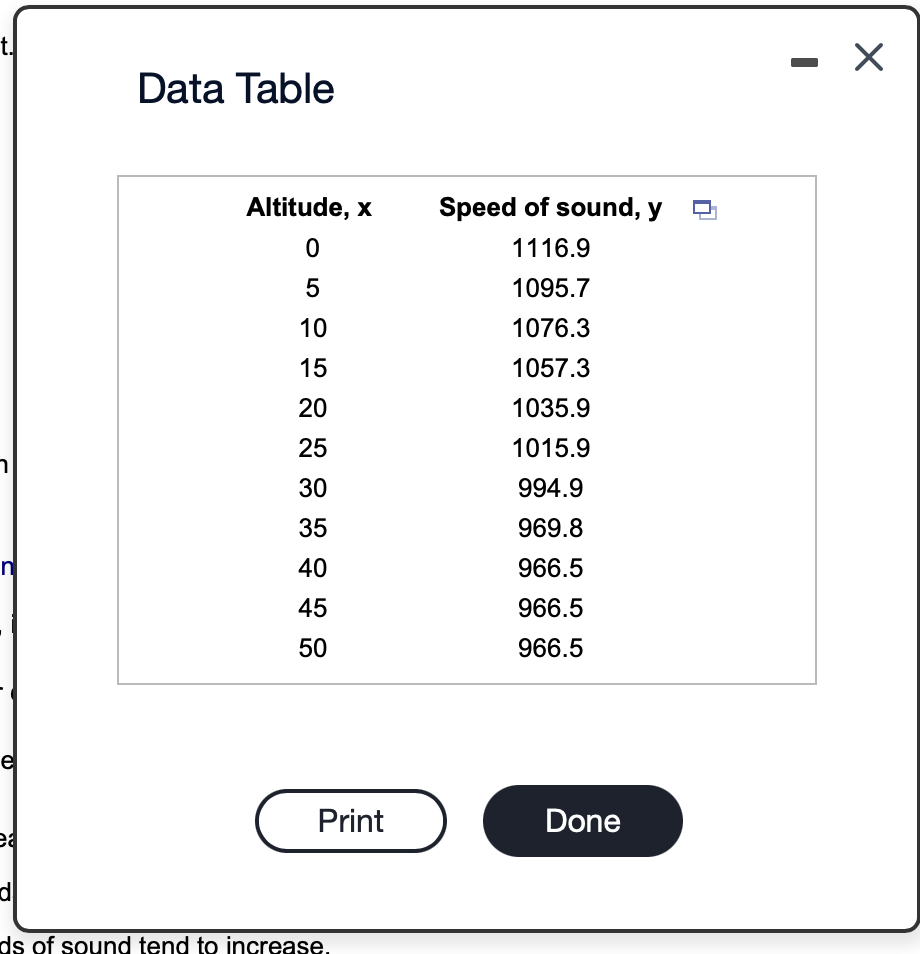Close the Data Table dialog with the X
This screenshot has height=954, width=920.
868,57
